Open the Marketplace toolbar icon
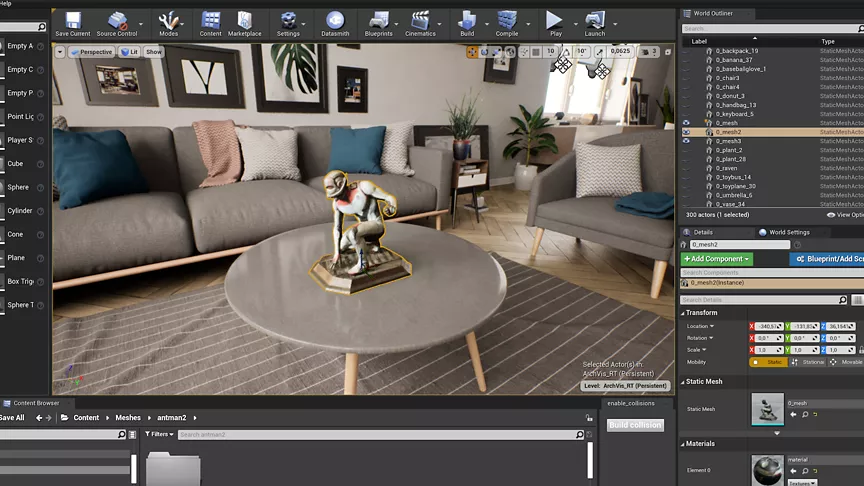The height and width of the screenshot is (486, 864). coord(245,24)
